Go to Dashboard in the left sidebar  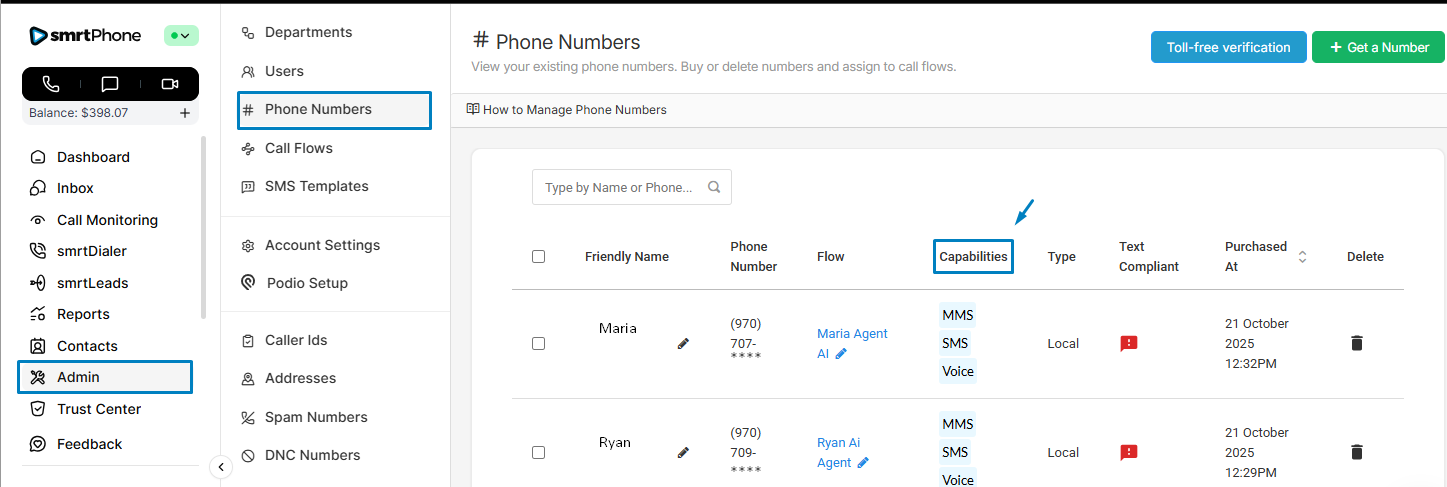[93, 157]
